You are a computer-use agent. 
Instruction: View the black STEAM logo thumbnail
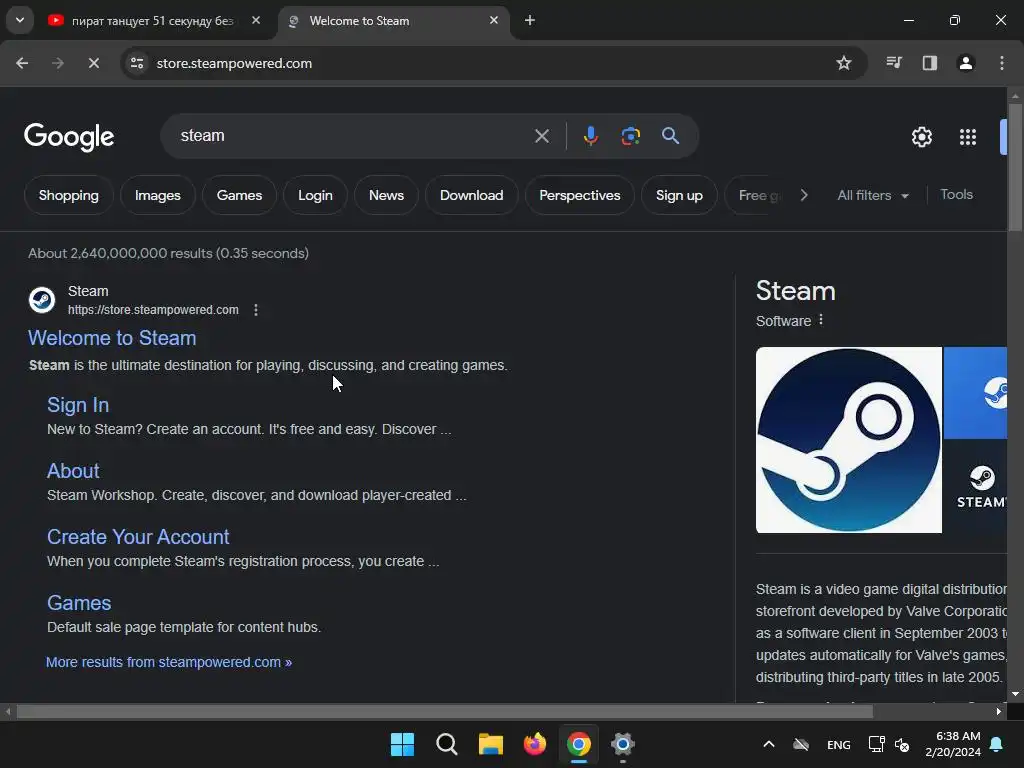point(975,487)
